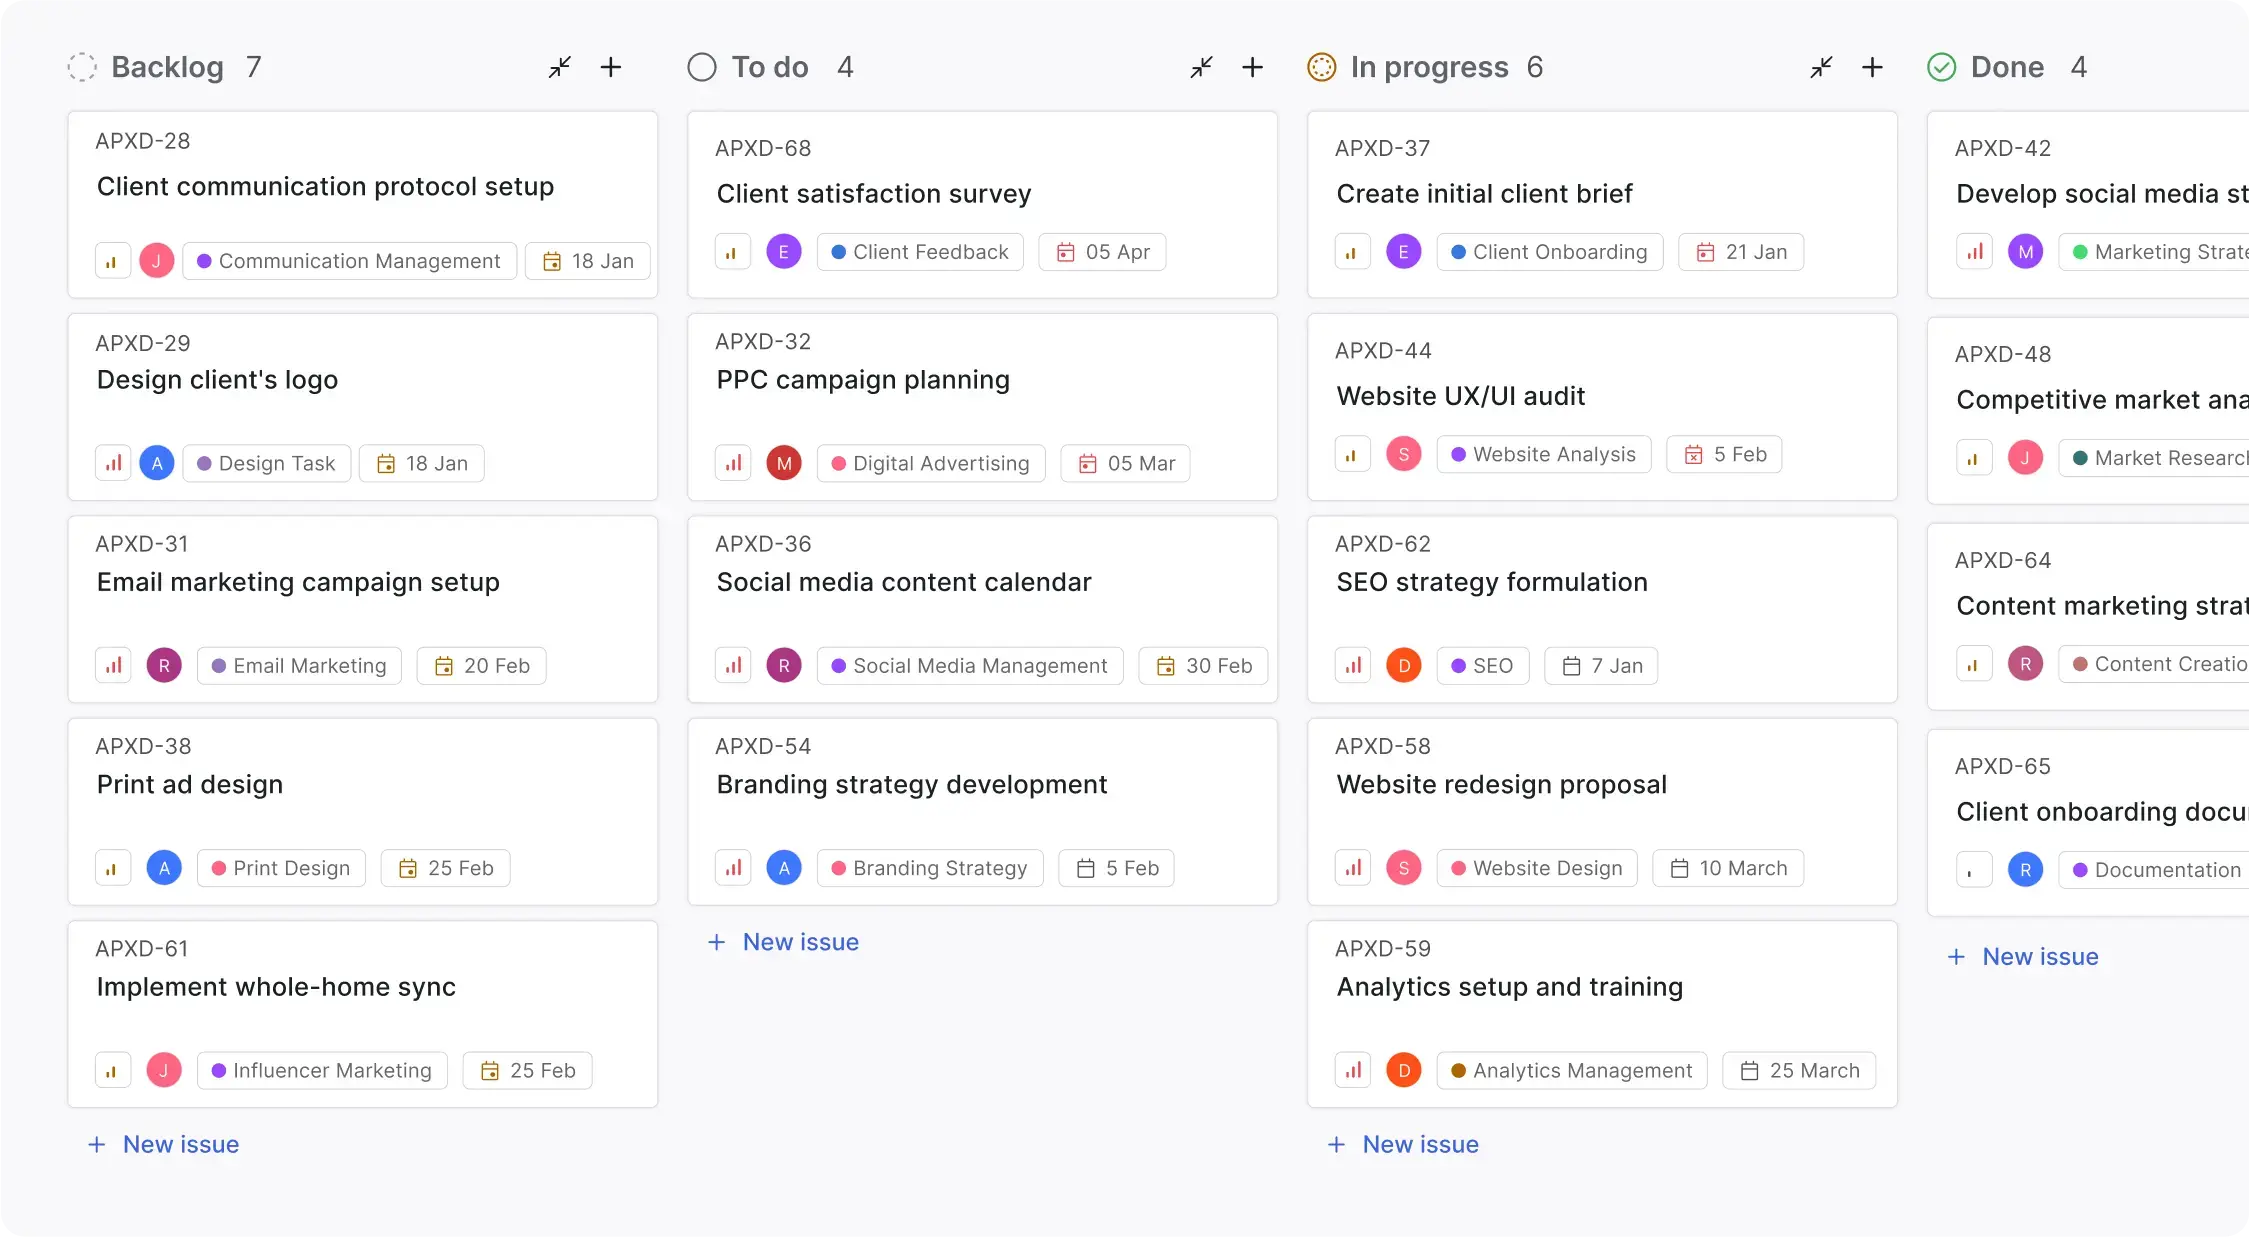Select the Backlog column title
The image size is (2249, 1237).
(x=167, y=66)
